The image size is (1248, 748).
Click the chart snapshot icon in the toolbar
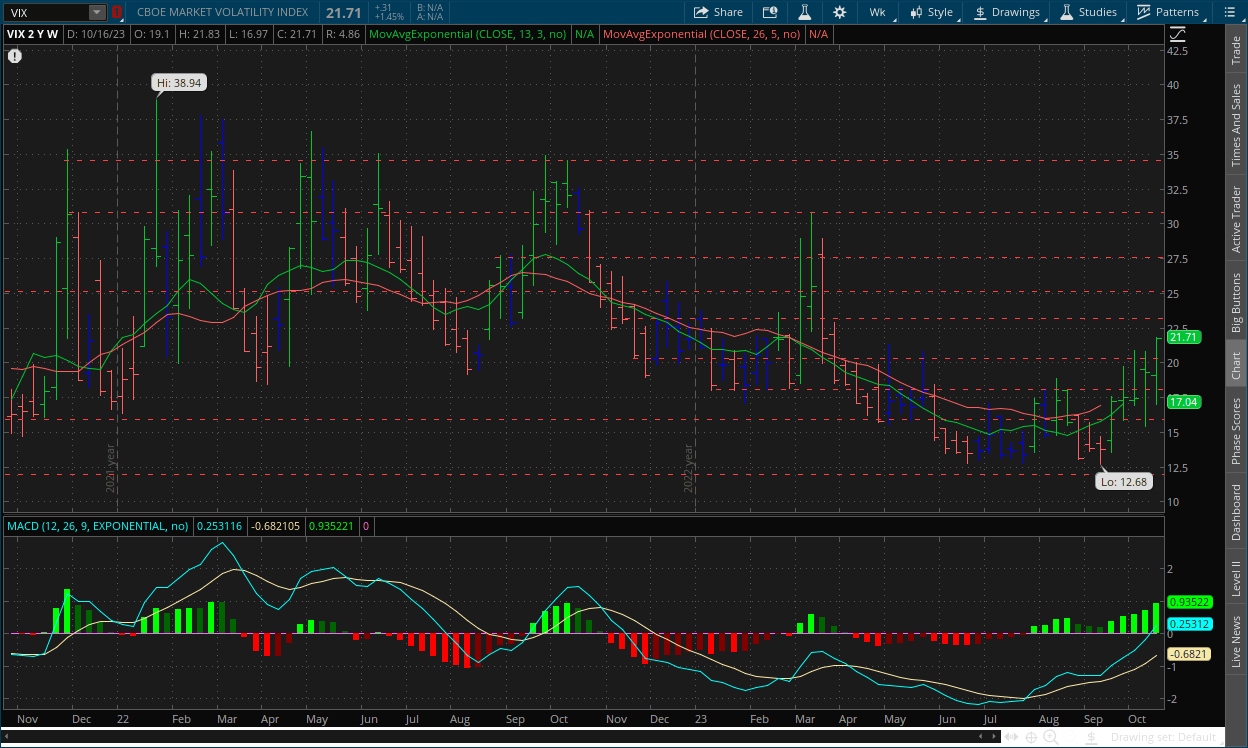[x=769, y=12]
